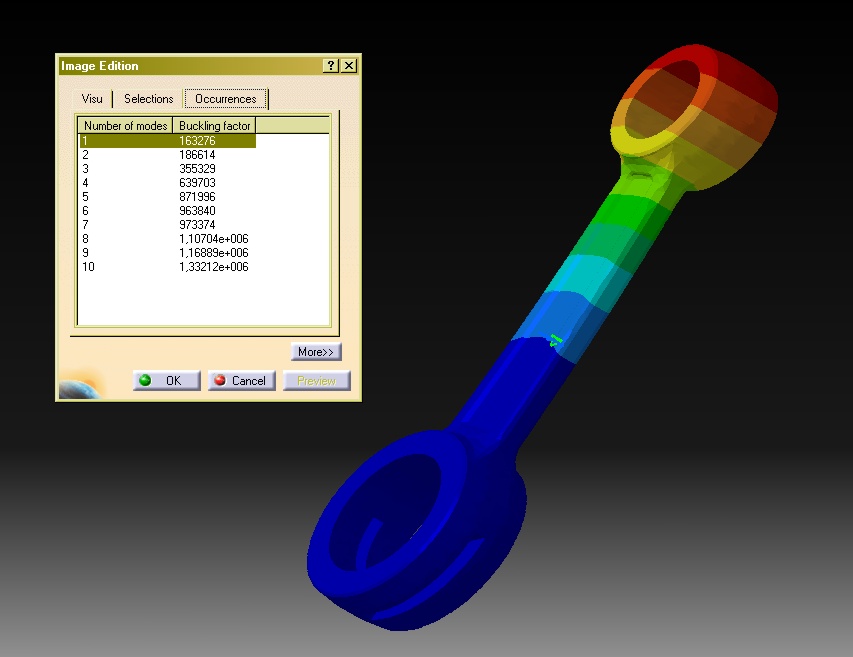Select mode 1 with factor 163276

pos(167,141)
